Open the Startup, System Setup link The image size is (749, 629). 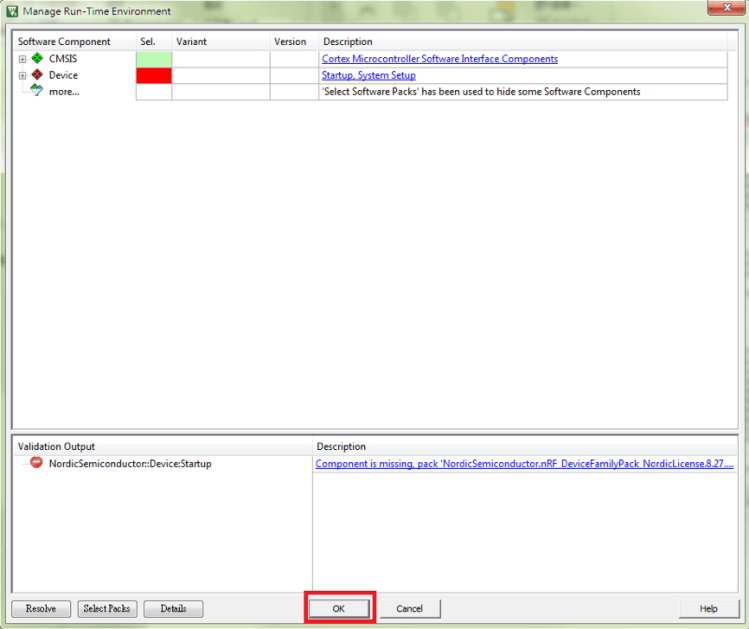368,75
